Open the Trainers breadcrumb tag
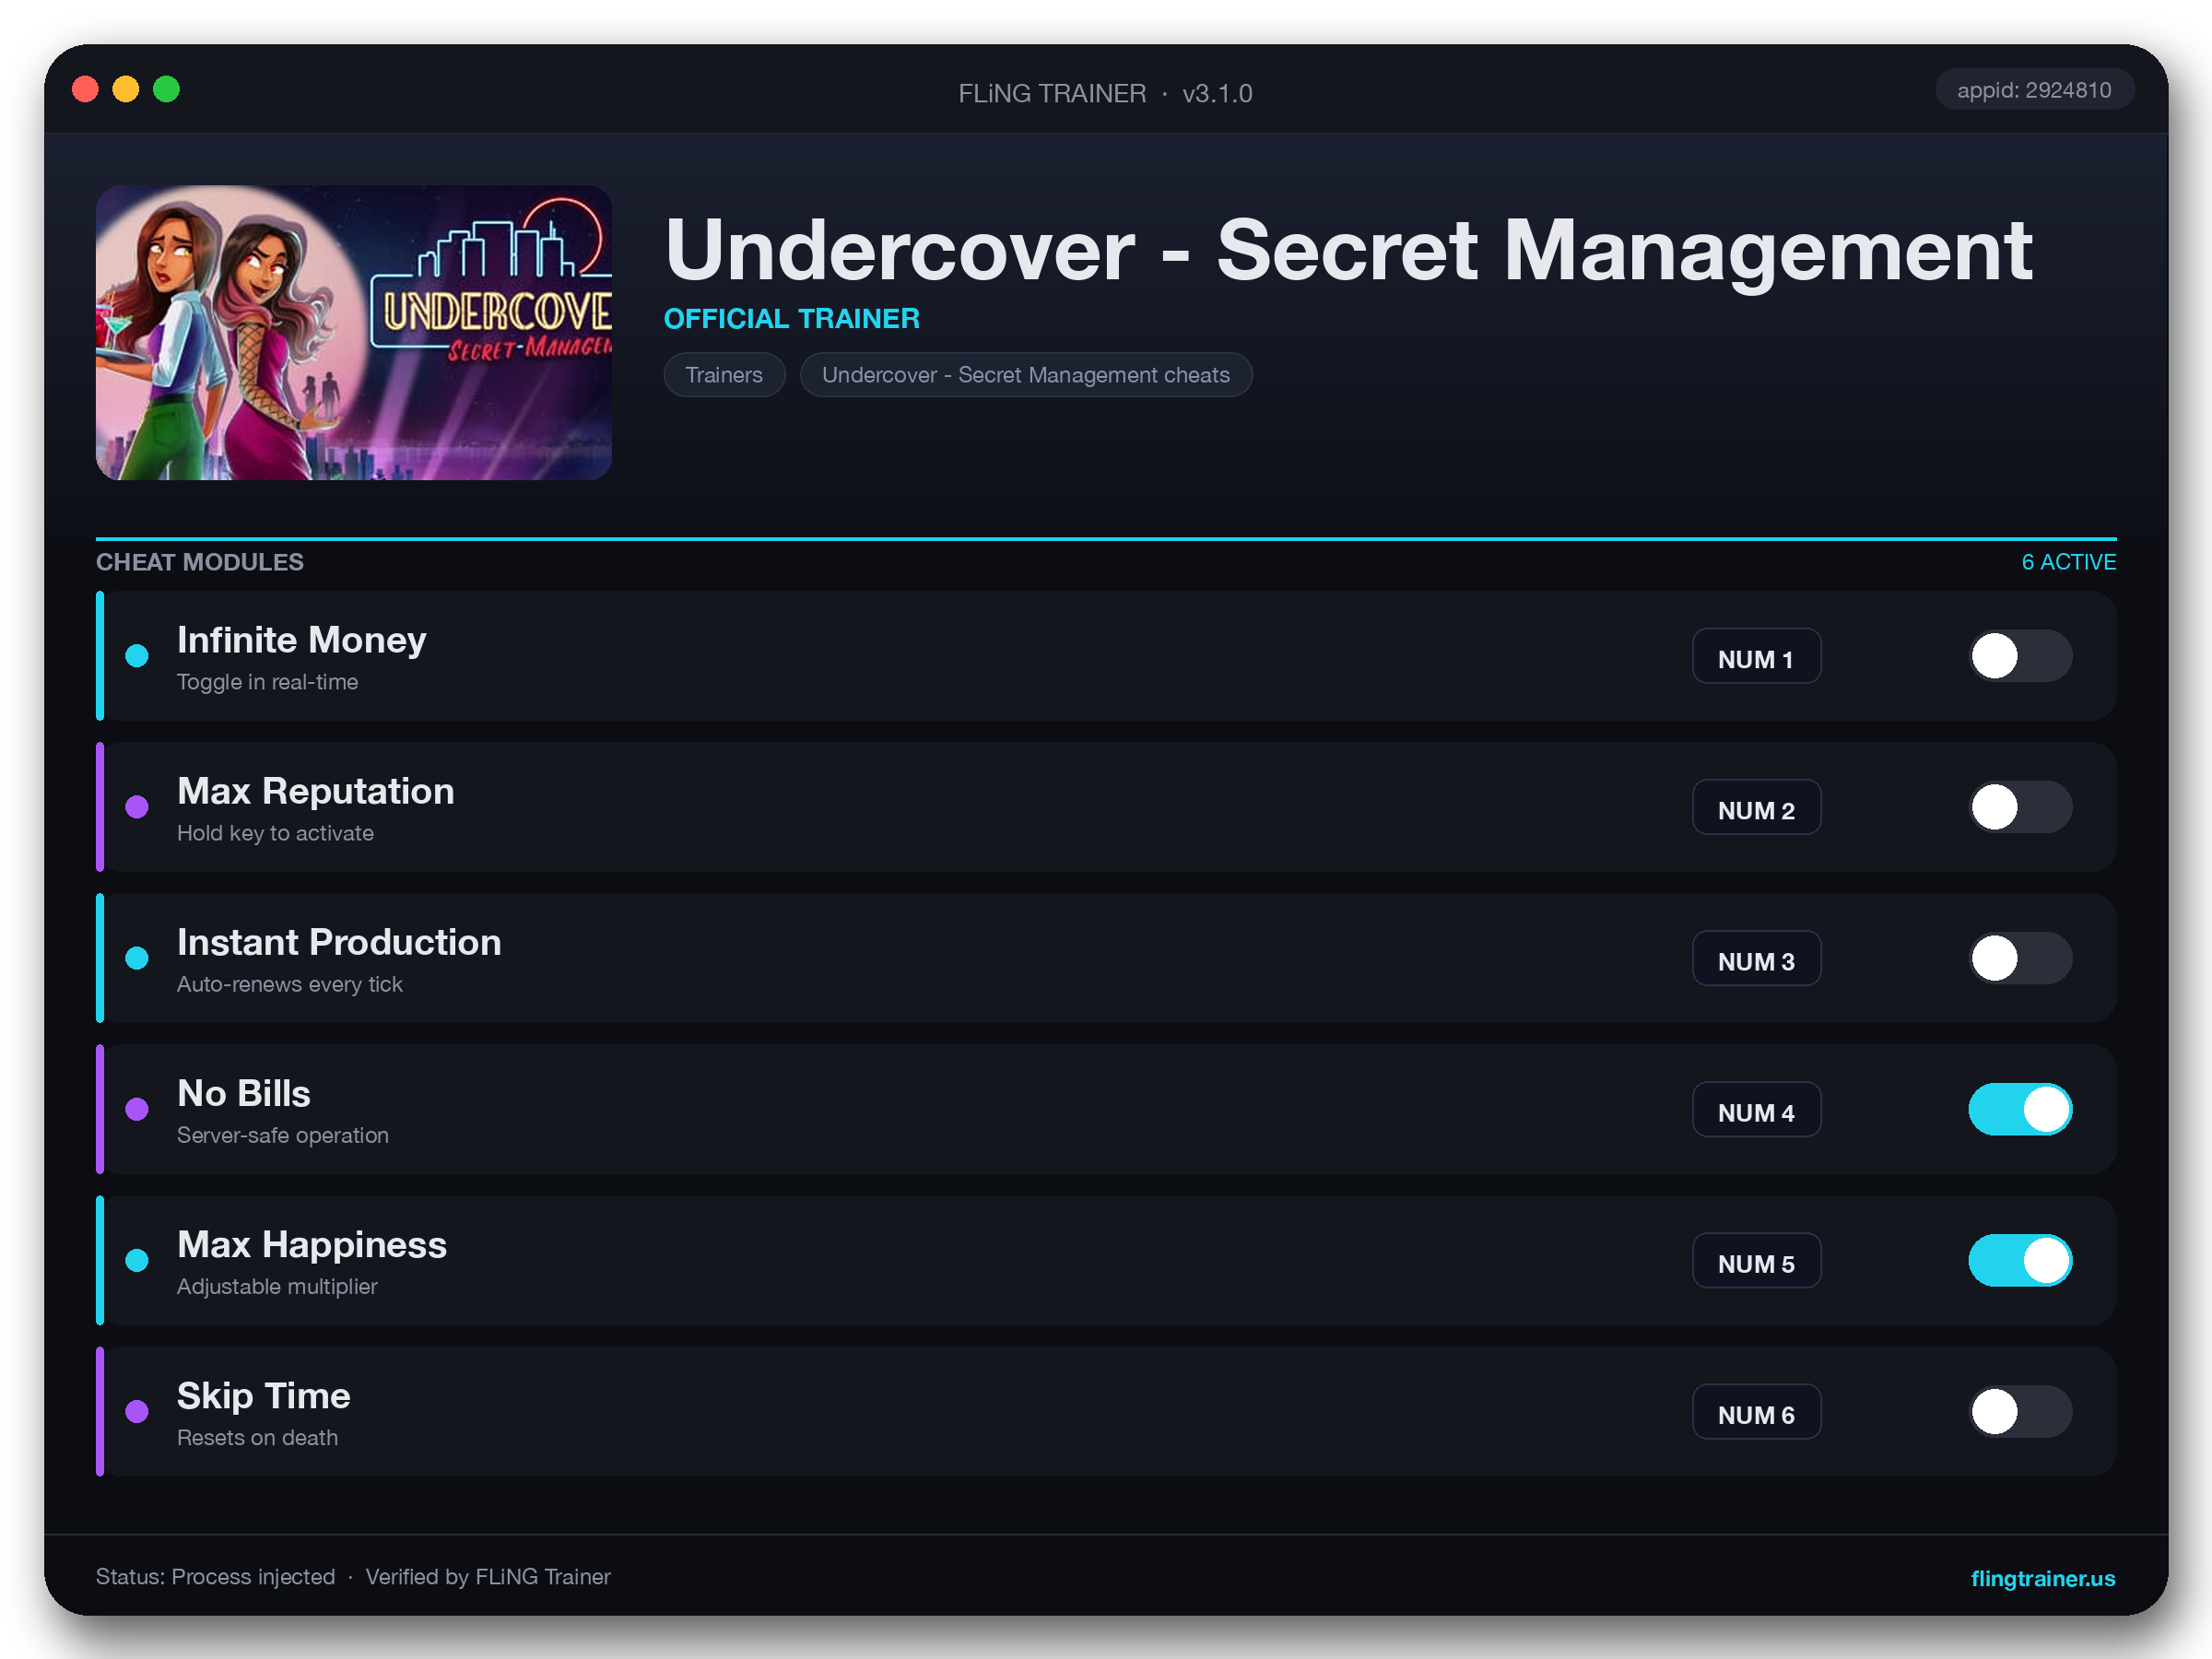 point(724,375)
